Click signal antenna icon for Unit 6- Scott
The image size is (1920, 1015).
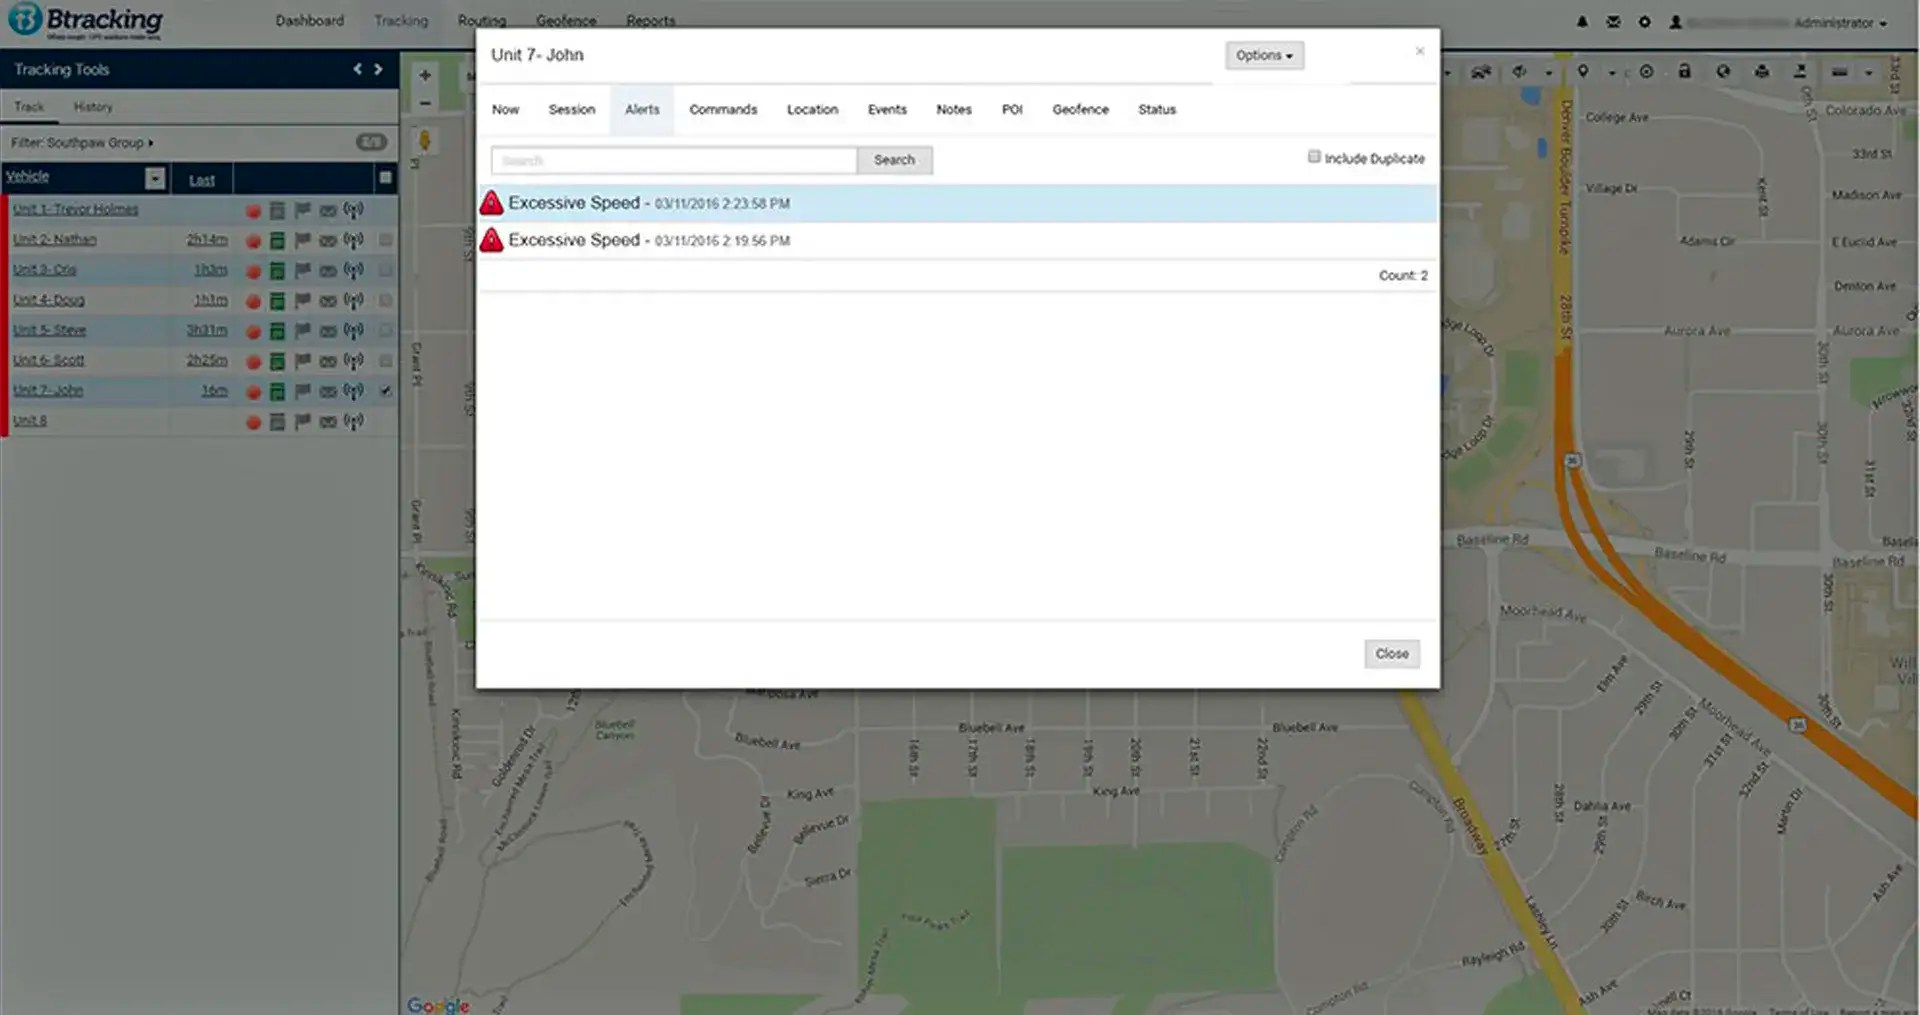(x=353, y=360)
